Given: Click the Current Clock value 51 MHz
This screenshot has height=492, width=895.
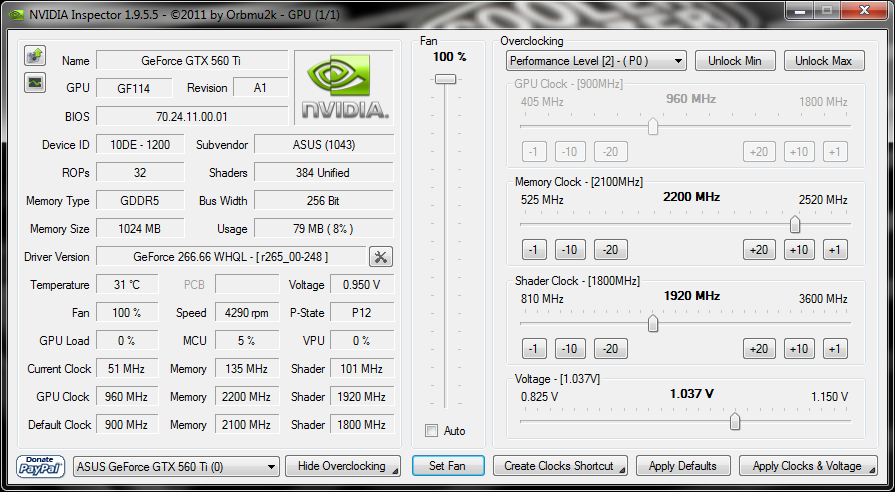Looking at the screenshot, I should click(x=127, y=369).
